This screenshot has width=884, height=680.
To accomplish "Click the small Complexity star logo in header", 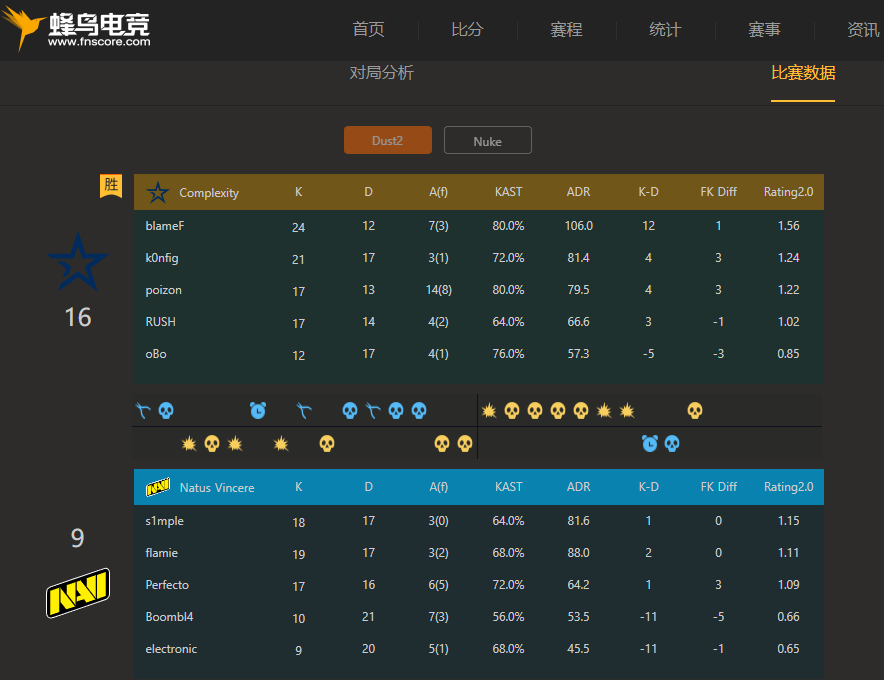I will tap(158, 193).
